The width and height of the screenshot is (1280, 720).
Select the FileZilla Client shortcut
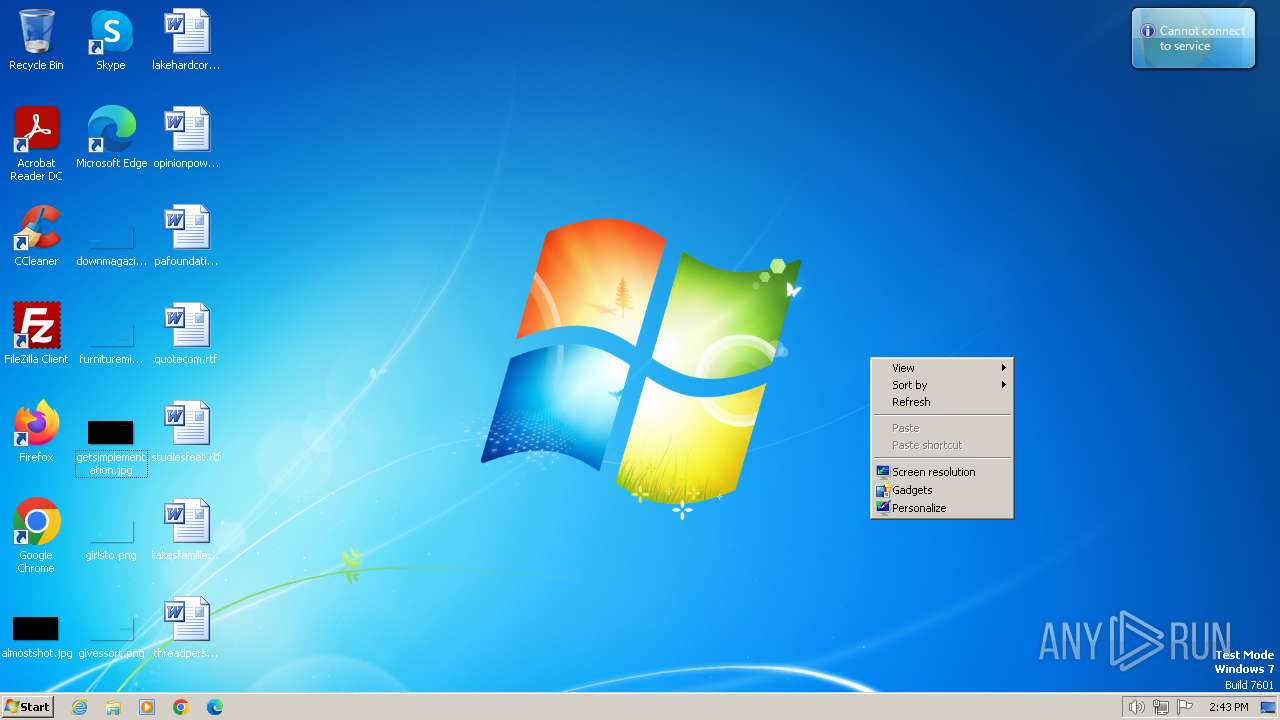pos(36,334)
